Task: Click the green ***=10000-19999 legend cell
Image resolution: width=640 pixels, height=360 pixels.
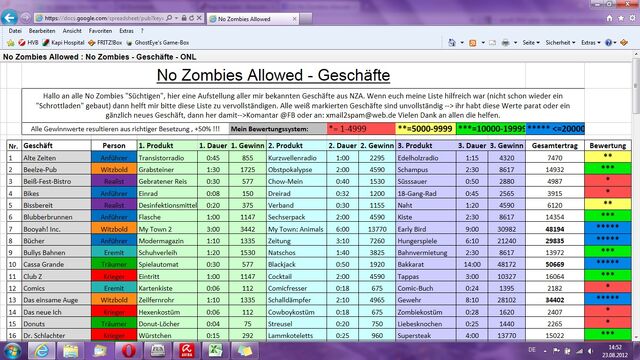Action: [x=491, y=129]
